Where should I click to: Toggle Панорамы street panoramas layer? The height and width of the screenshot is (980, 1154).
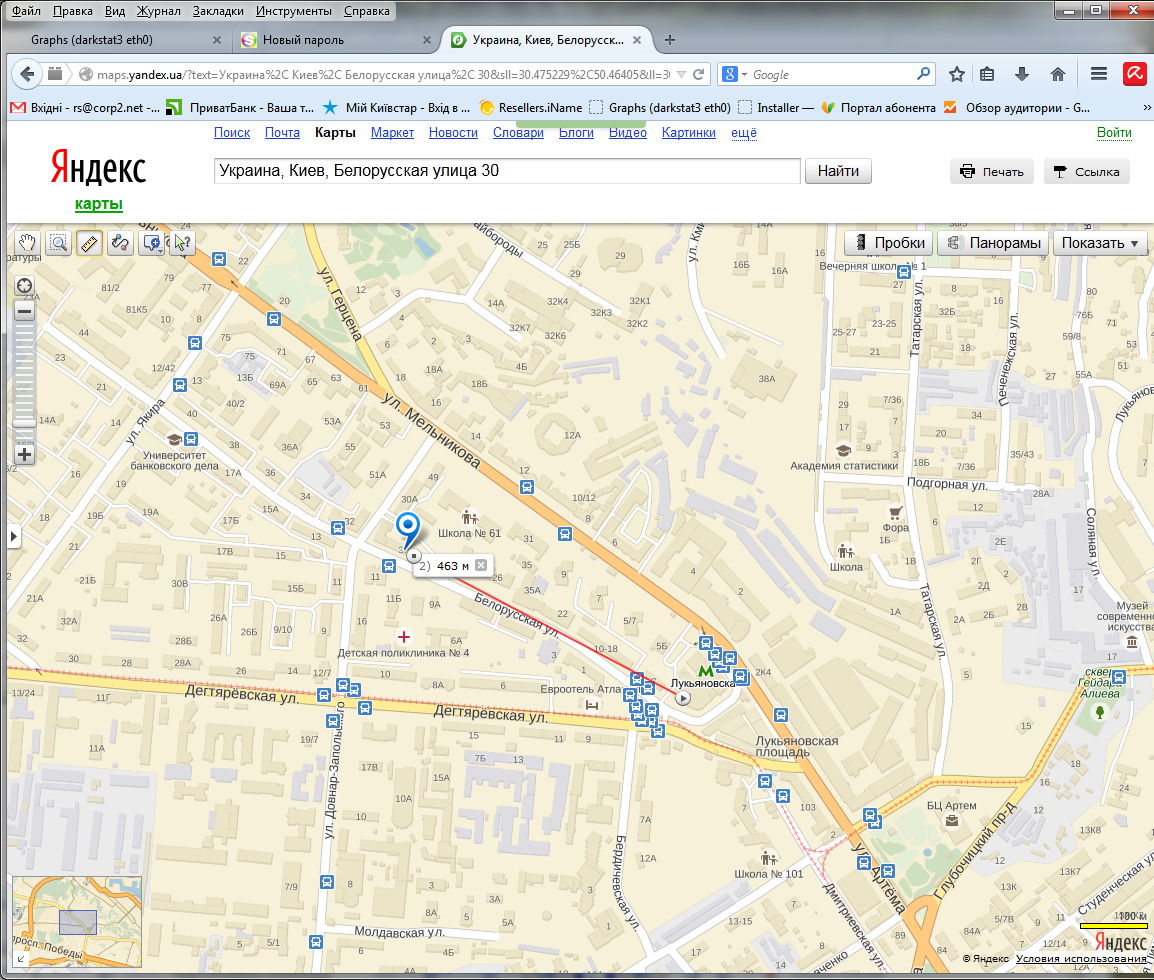pyautogui.click(x=993, y=243)
